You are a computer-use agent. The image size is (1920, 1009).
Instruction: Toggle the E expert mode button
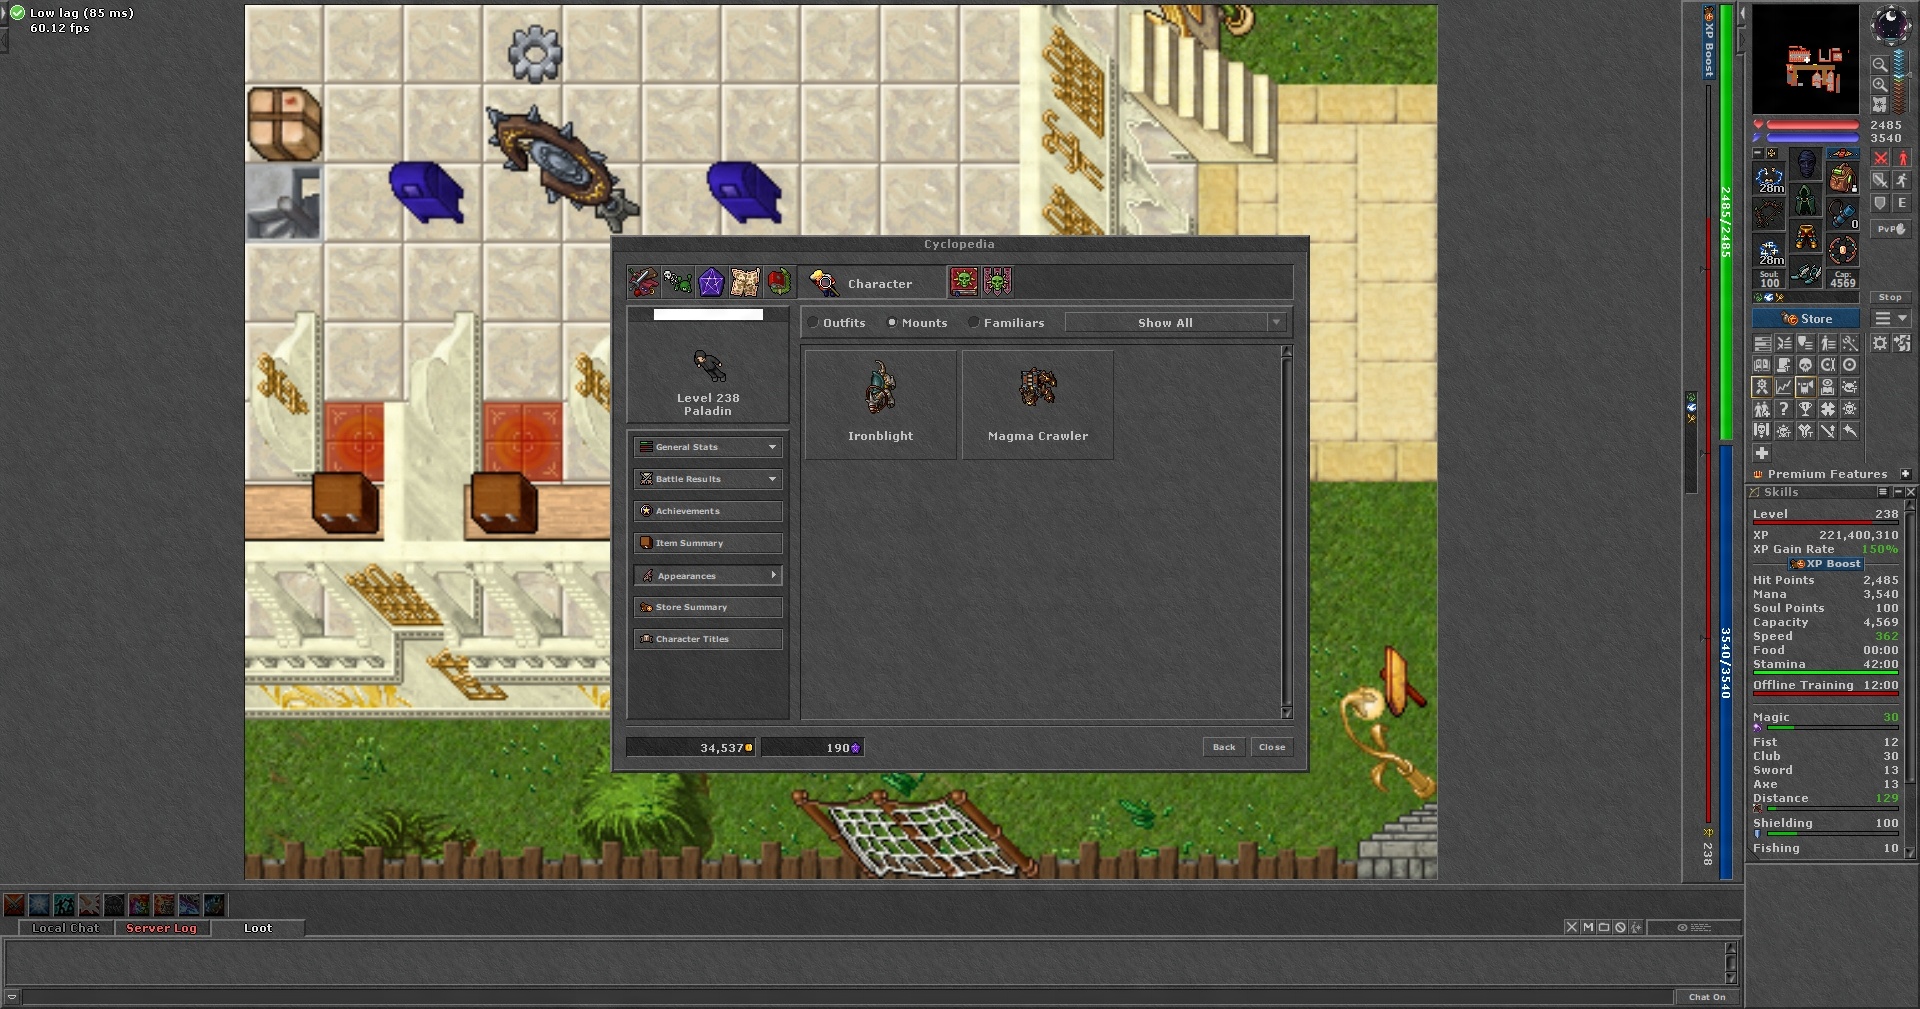click(x=1902, y=203)
